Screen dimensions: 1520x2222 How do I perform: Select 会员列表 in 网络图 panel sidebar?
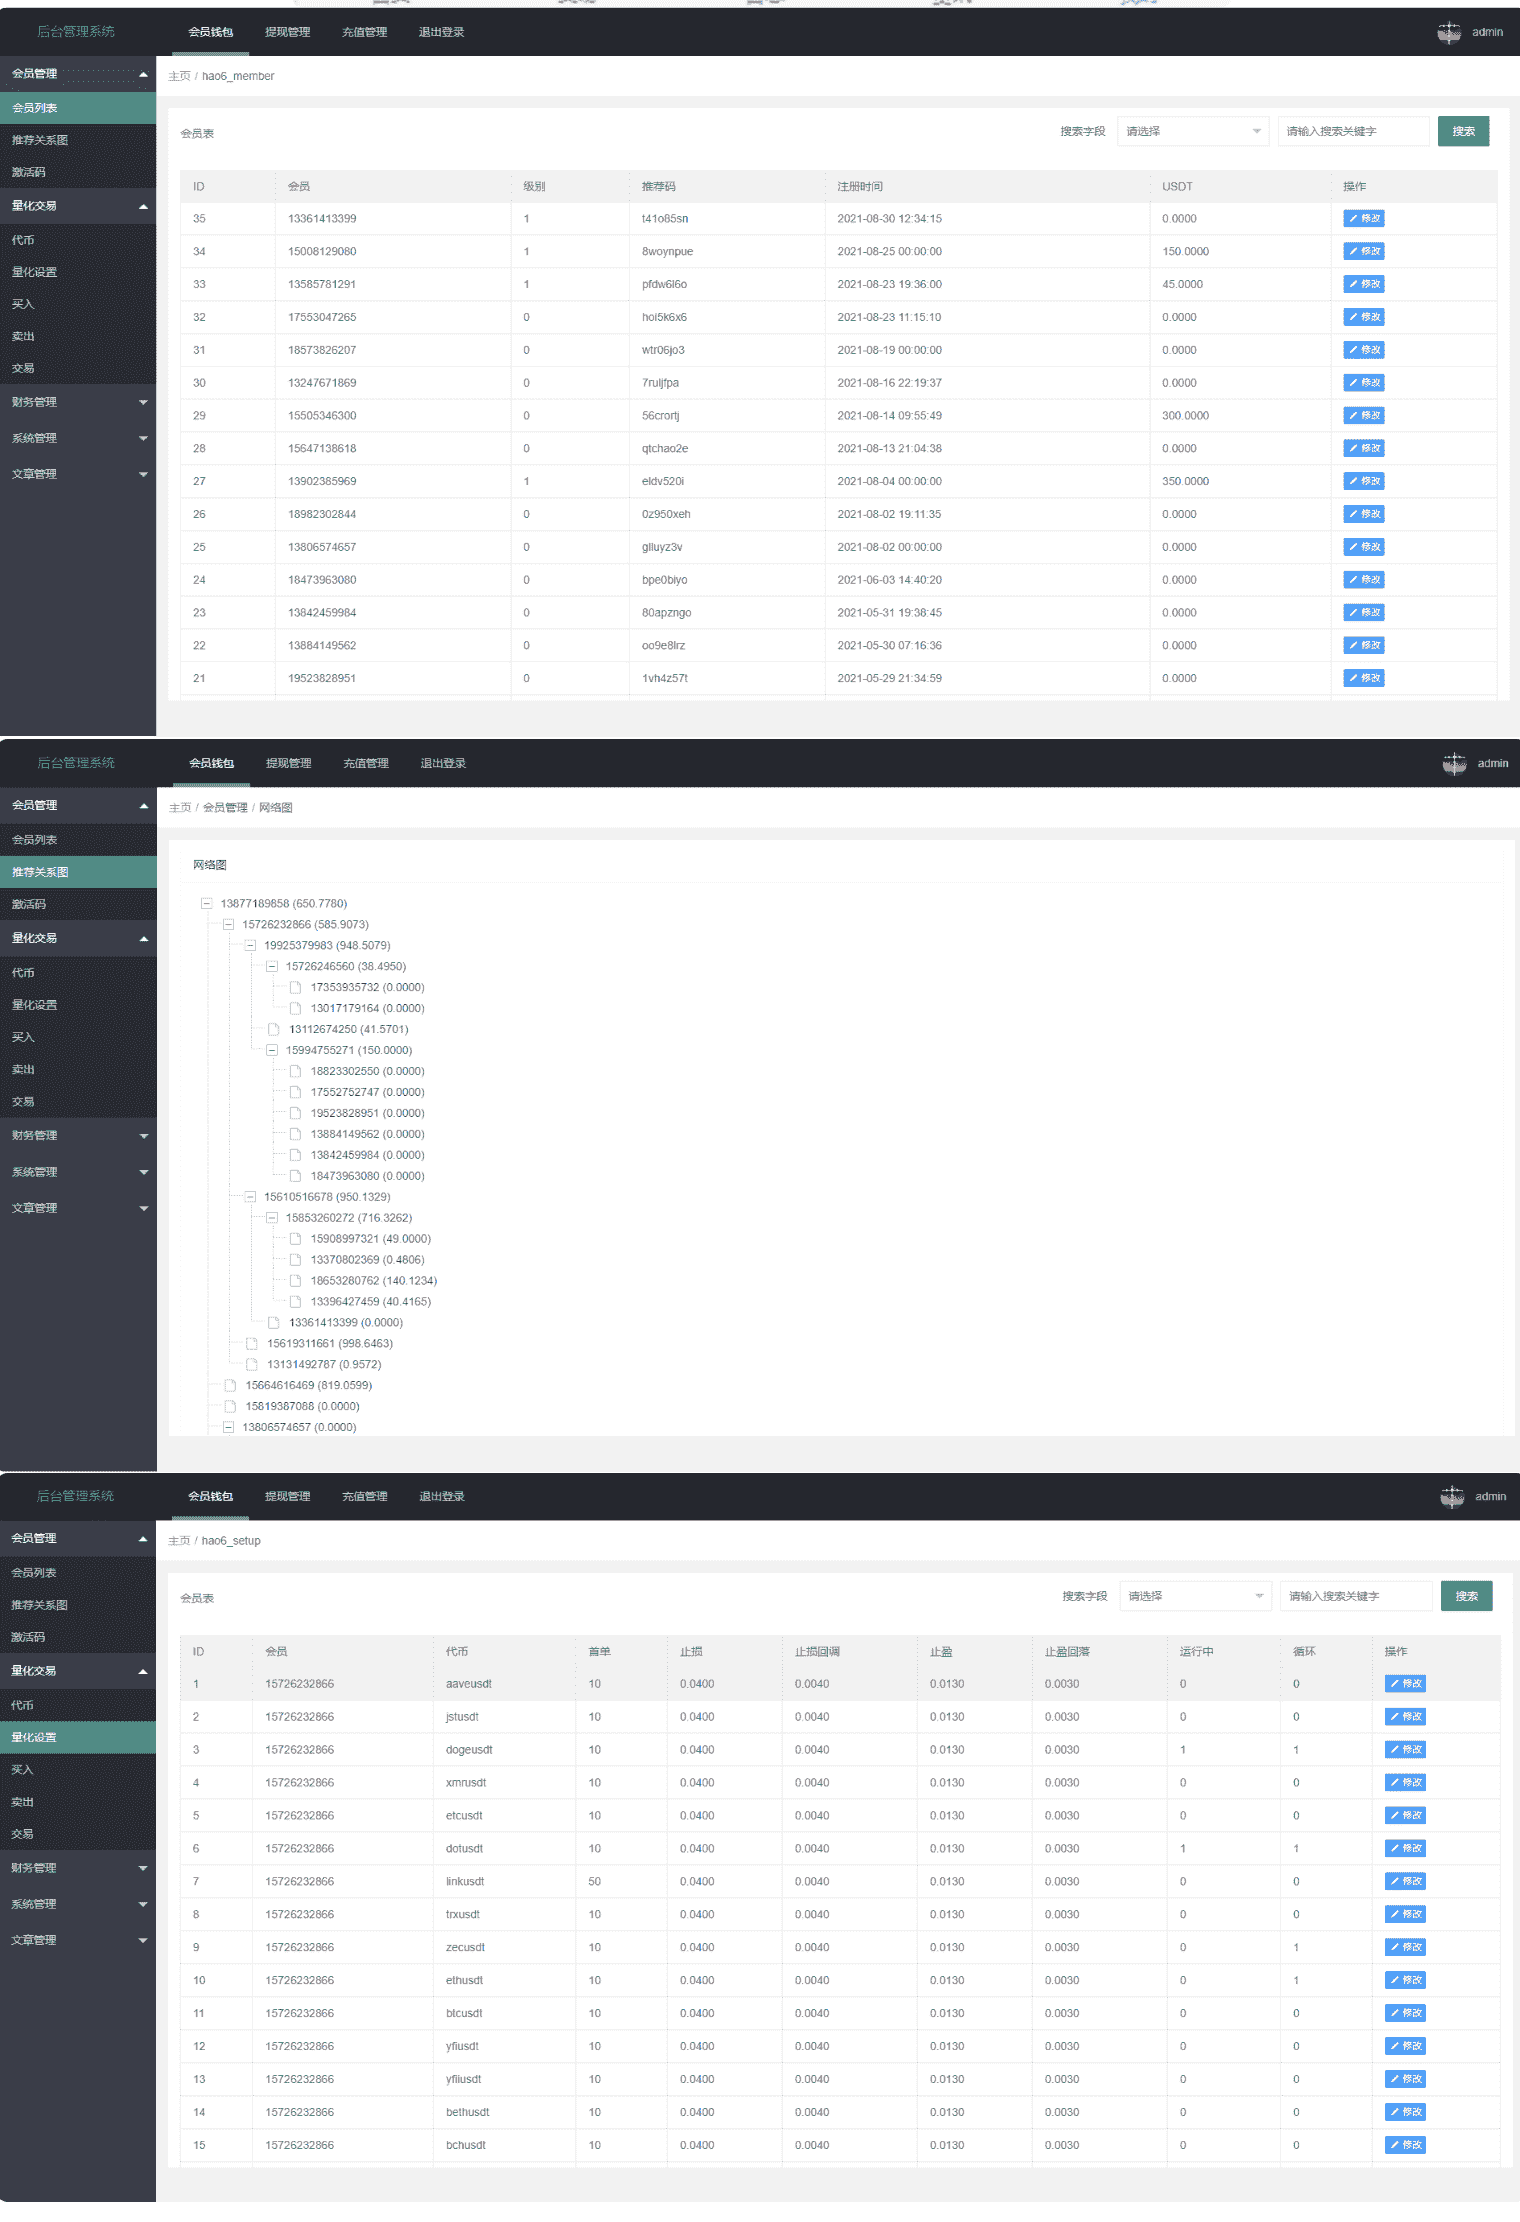click(x=78, y=840)
